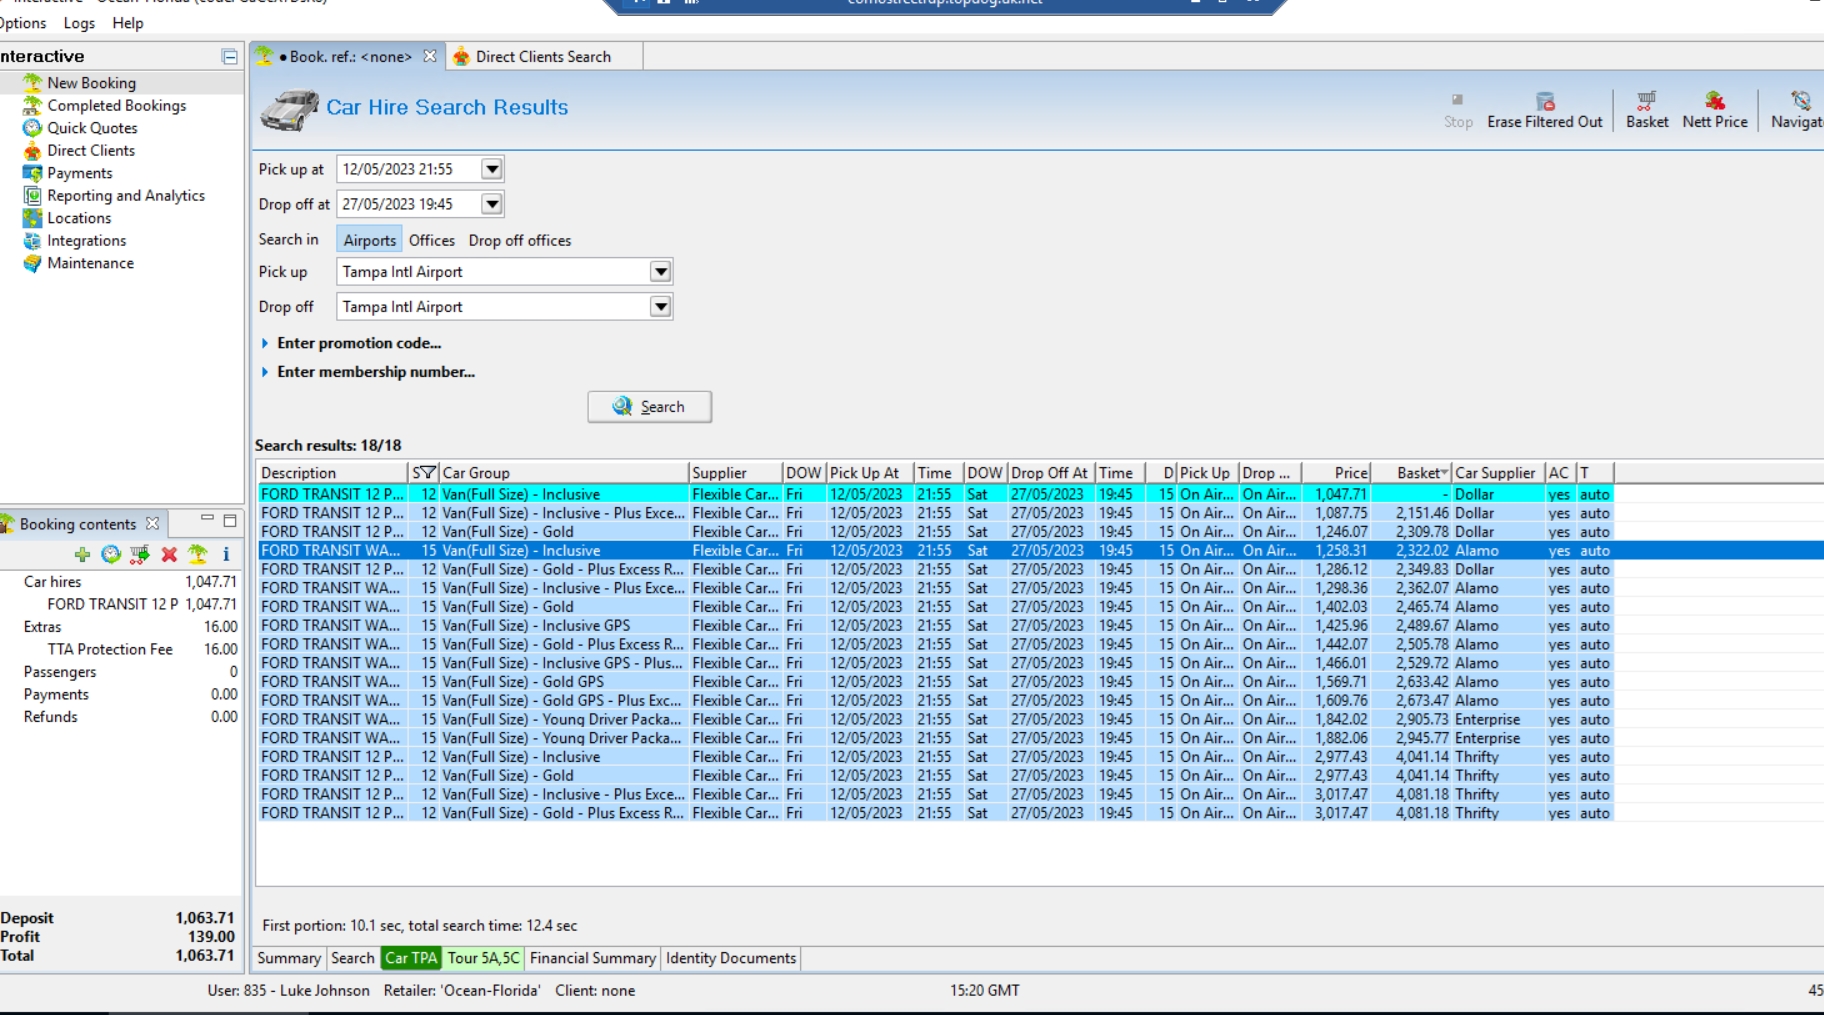This screenshot has height=1015, width=1824.
Task: Open the Help menu
Action: point(127,23)
